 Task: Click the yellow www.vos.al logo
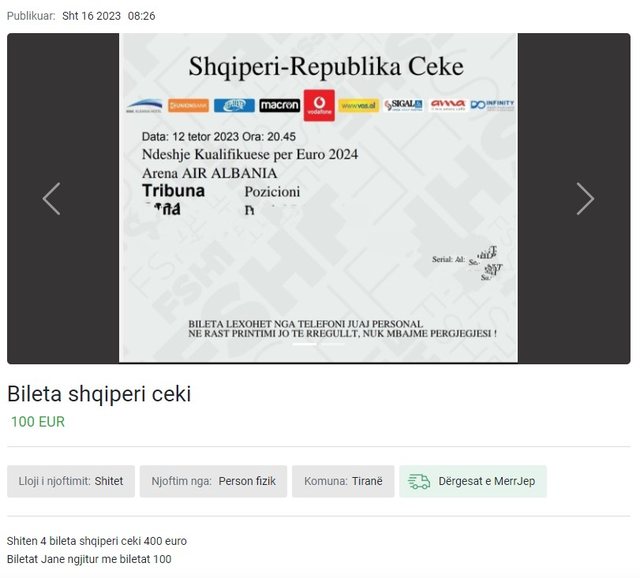(x=359, y=106)
